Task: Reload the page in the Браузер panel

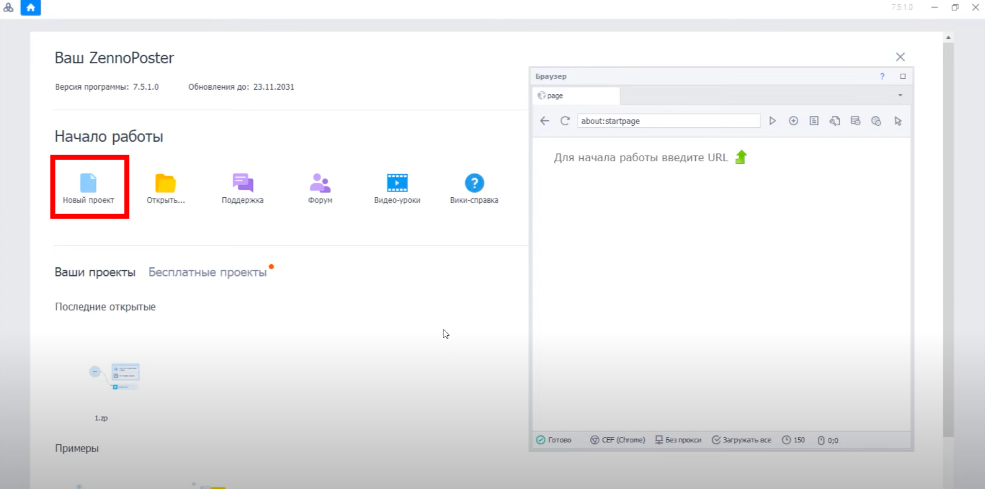Action: [x=565, y=121]
